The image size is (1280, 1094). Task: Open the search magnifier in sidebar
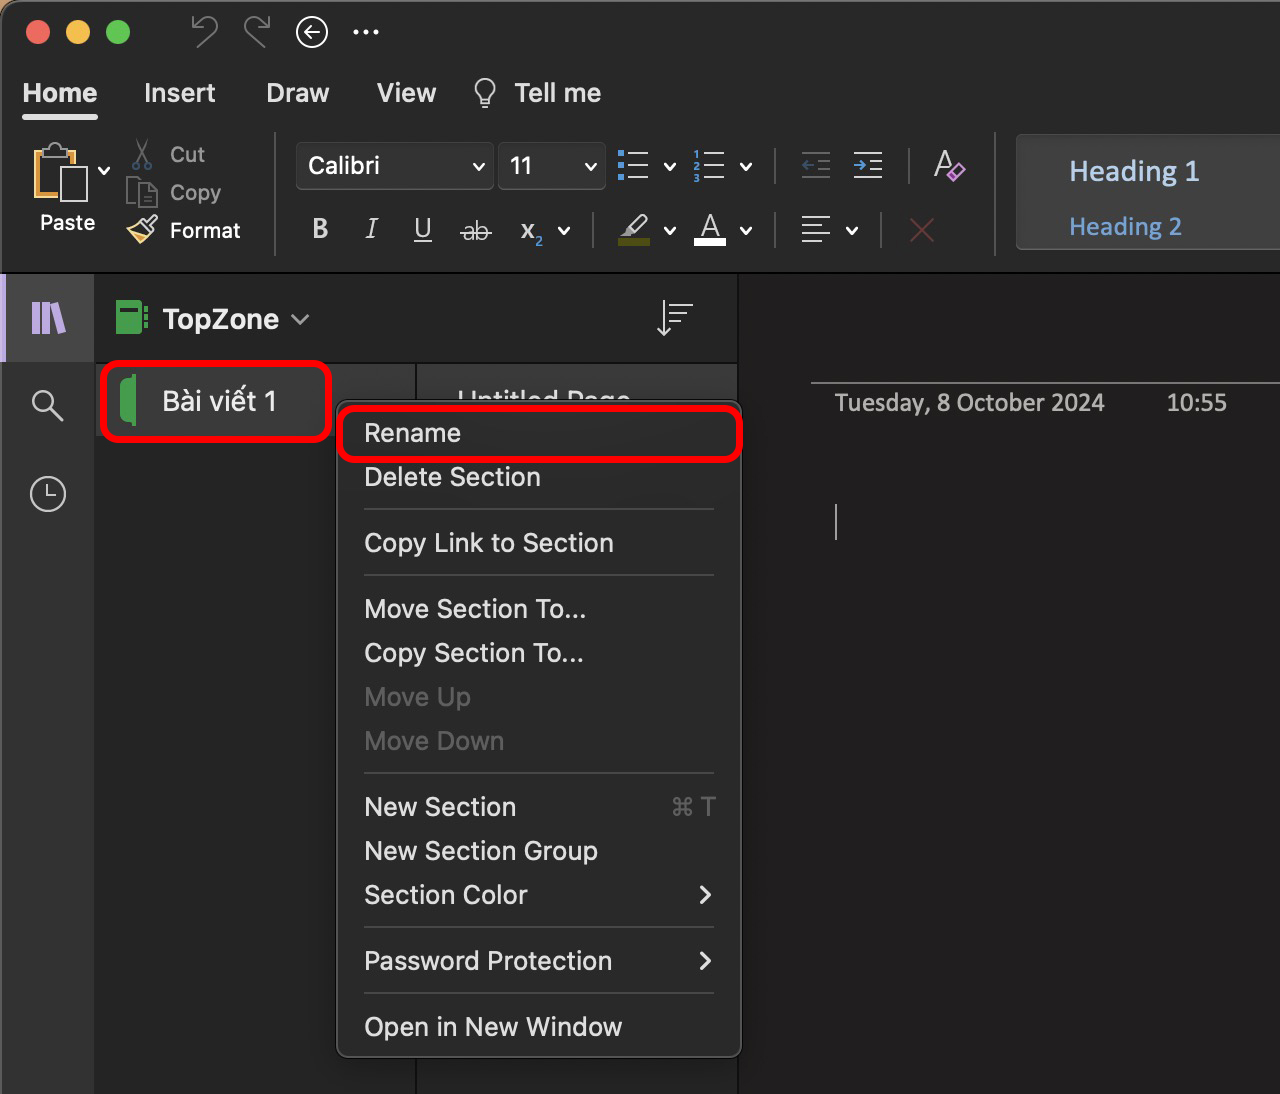click(48, 405)
